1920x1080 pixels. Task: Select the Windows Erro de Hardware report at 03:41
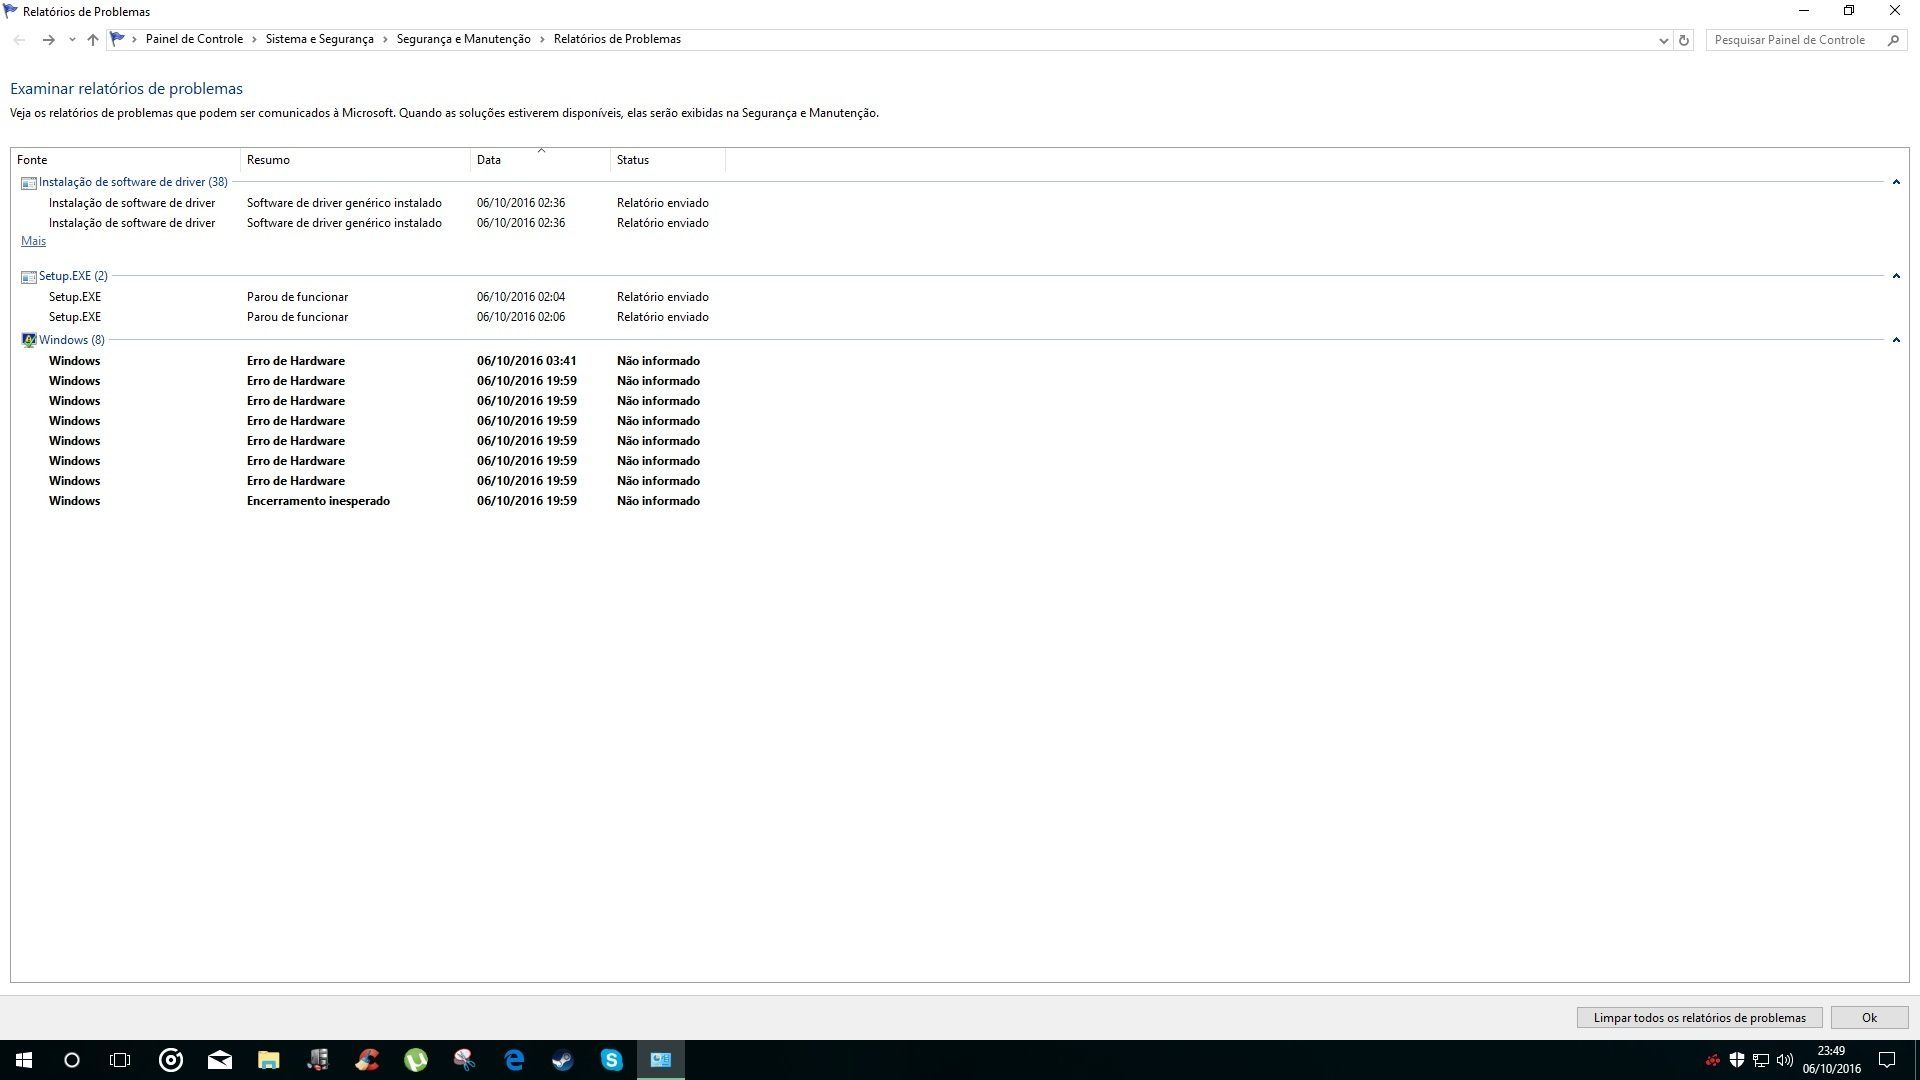pos(374,361)
